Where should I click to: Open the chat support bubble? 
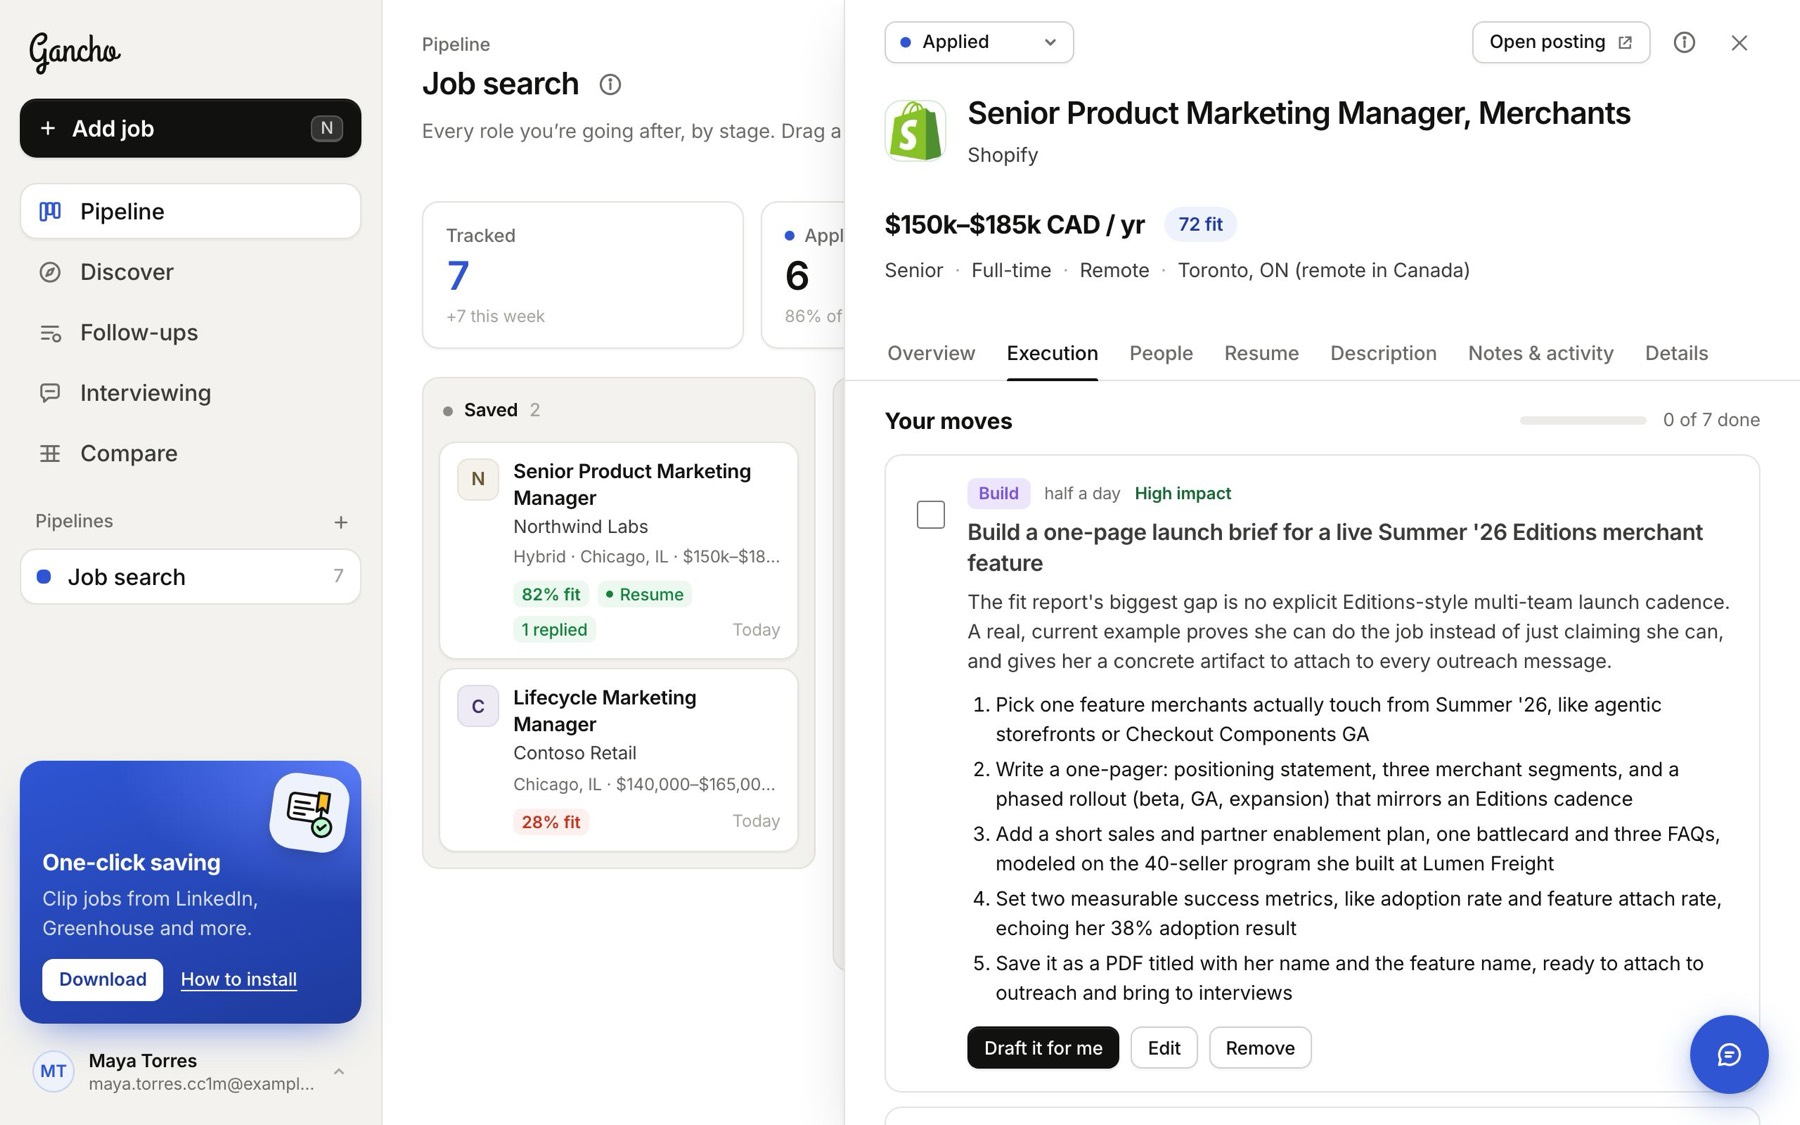1729,1055
